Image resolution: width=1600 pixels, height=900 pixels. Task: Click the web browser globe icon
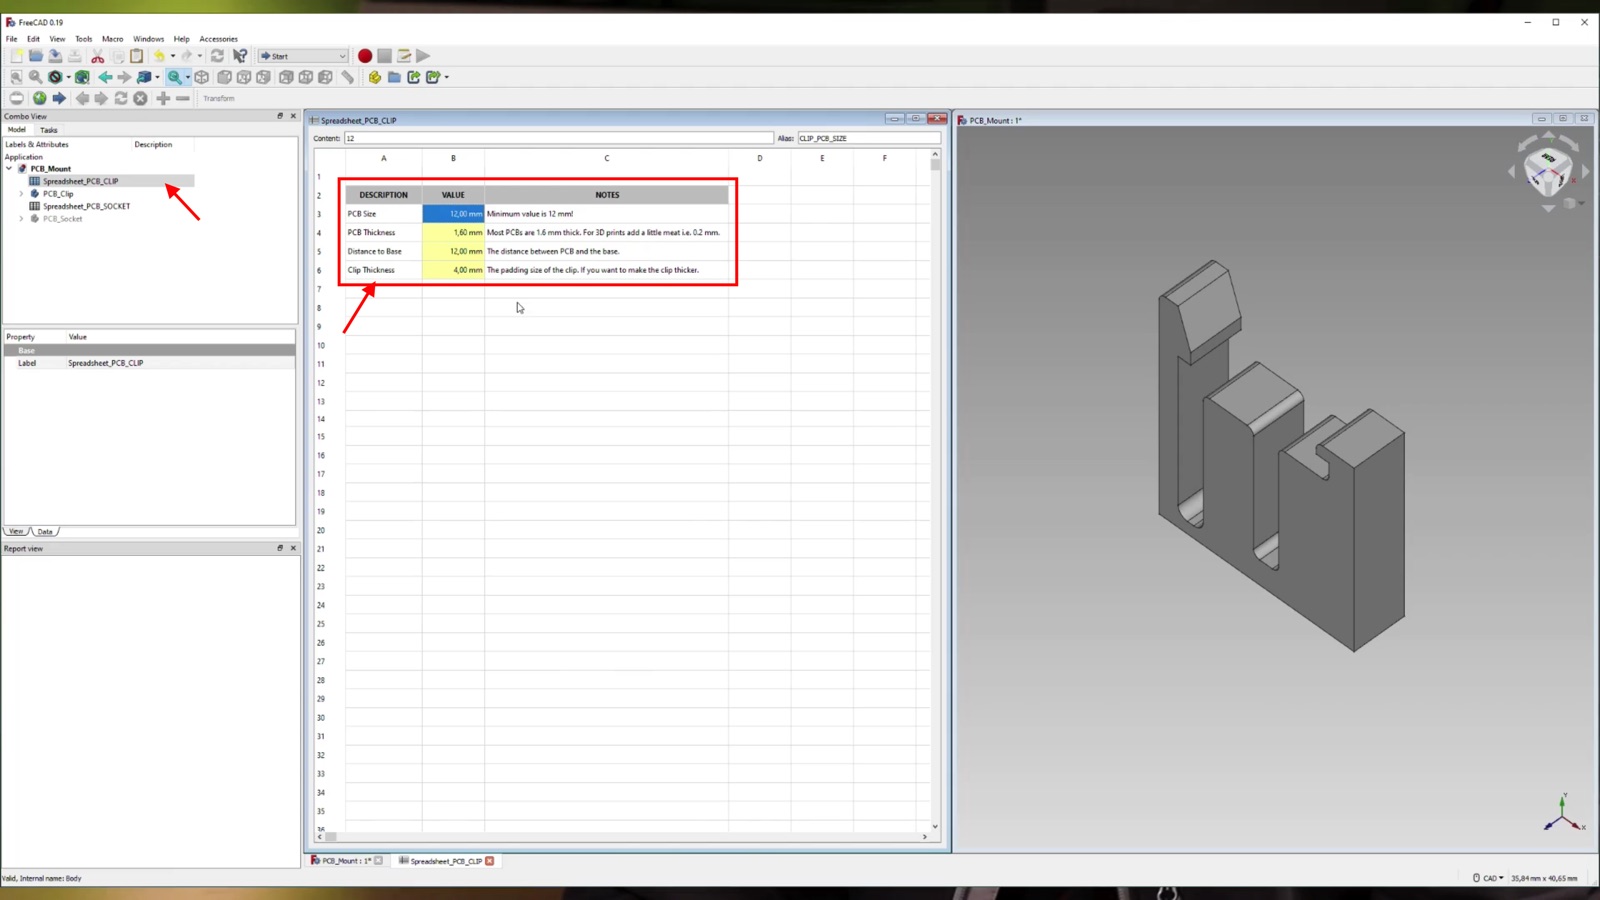(x=40, y=98)
